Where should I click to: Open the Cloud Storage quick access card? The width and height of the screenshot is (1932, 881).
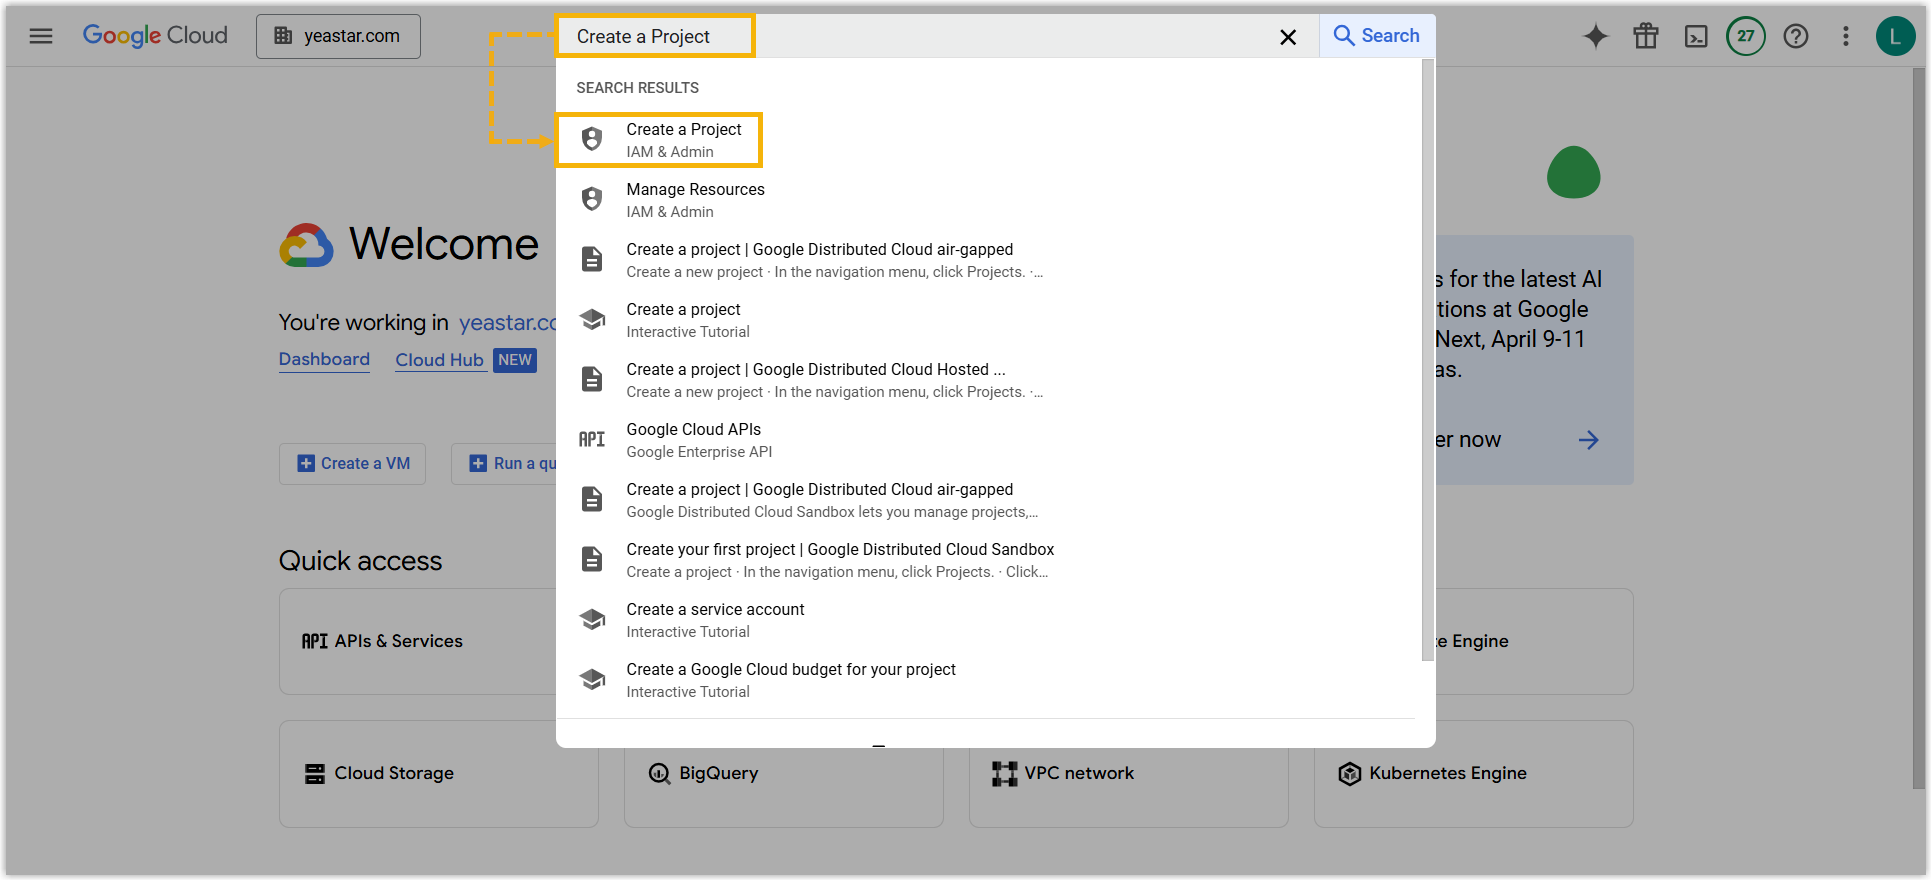tap(438, 774)
